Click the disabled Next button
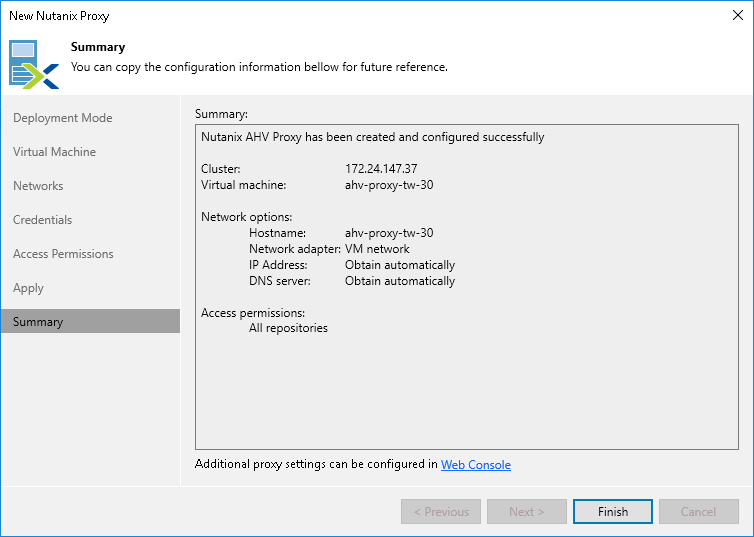This screenshot has height=537, width=754. point(527,512)
